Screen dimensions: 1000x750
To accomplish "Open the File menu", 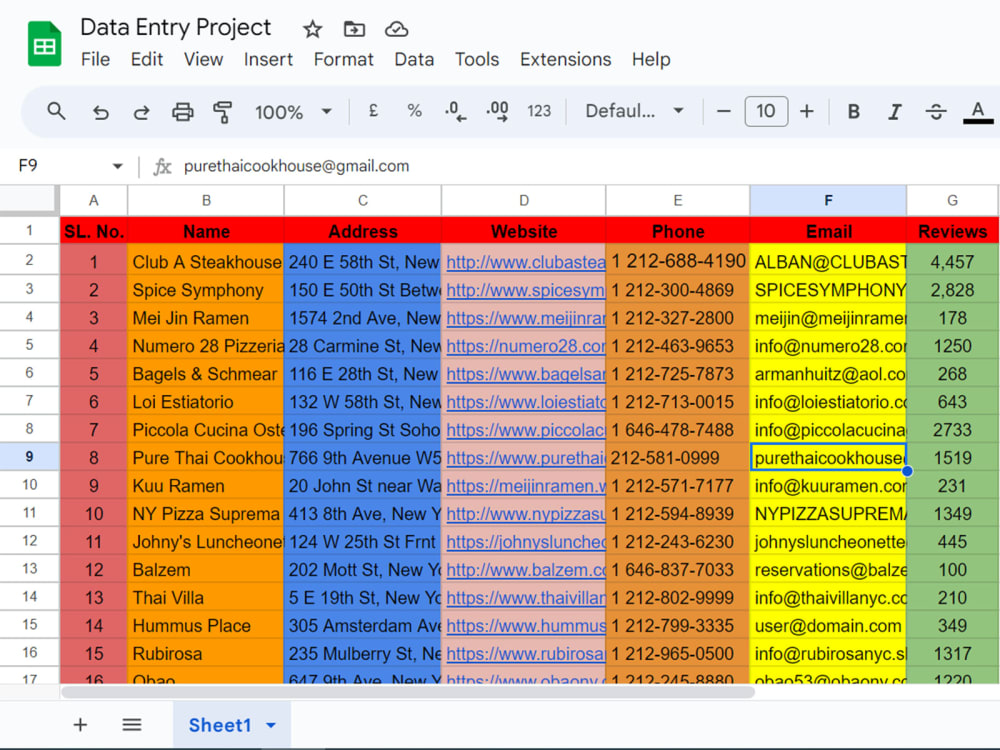I will coord(96,59).
